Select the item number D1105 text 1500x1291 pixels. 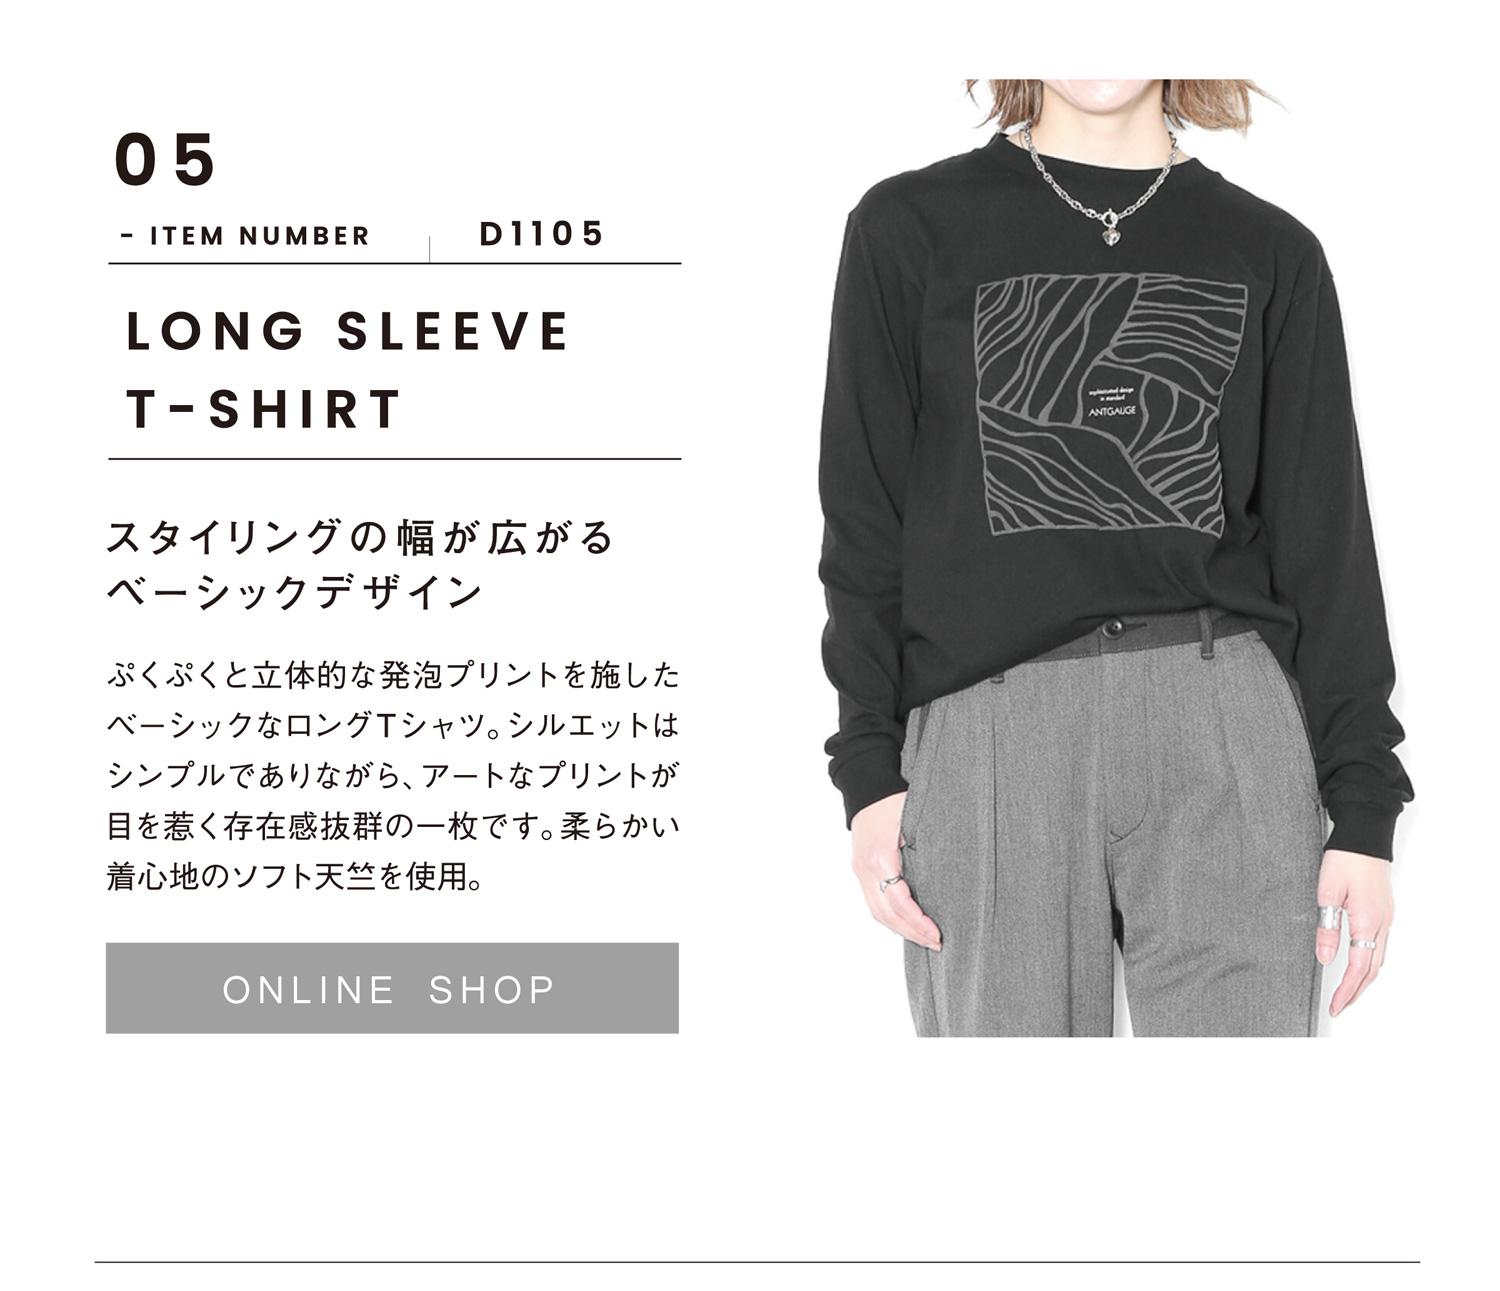point(542,234)
